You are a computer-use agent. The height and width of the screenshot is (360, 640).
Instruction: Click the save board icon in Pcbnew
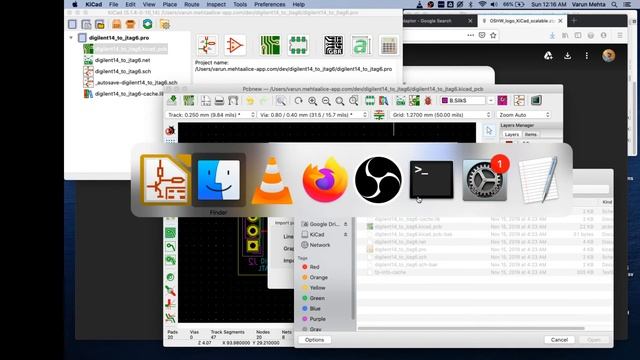pos(172,100)
